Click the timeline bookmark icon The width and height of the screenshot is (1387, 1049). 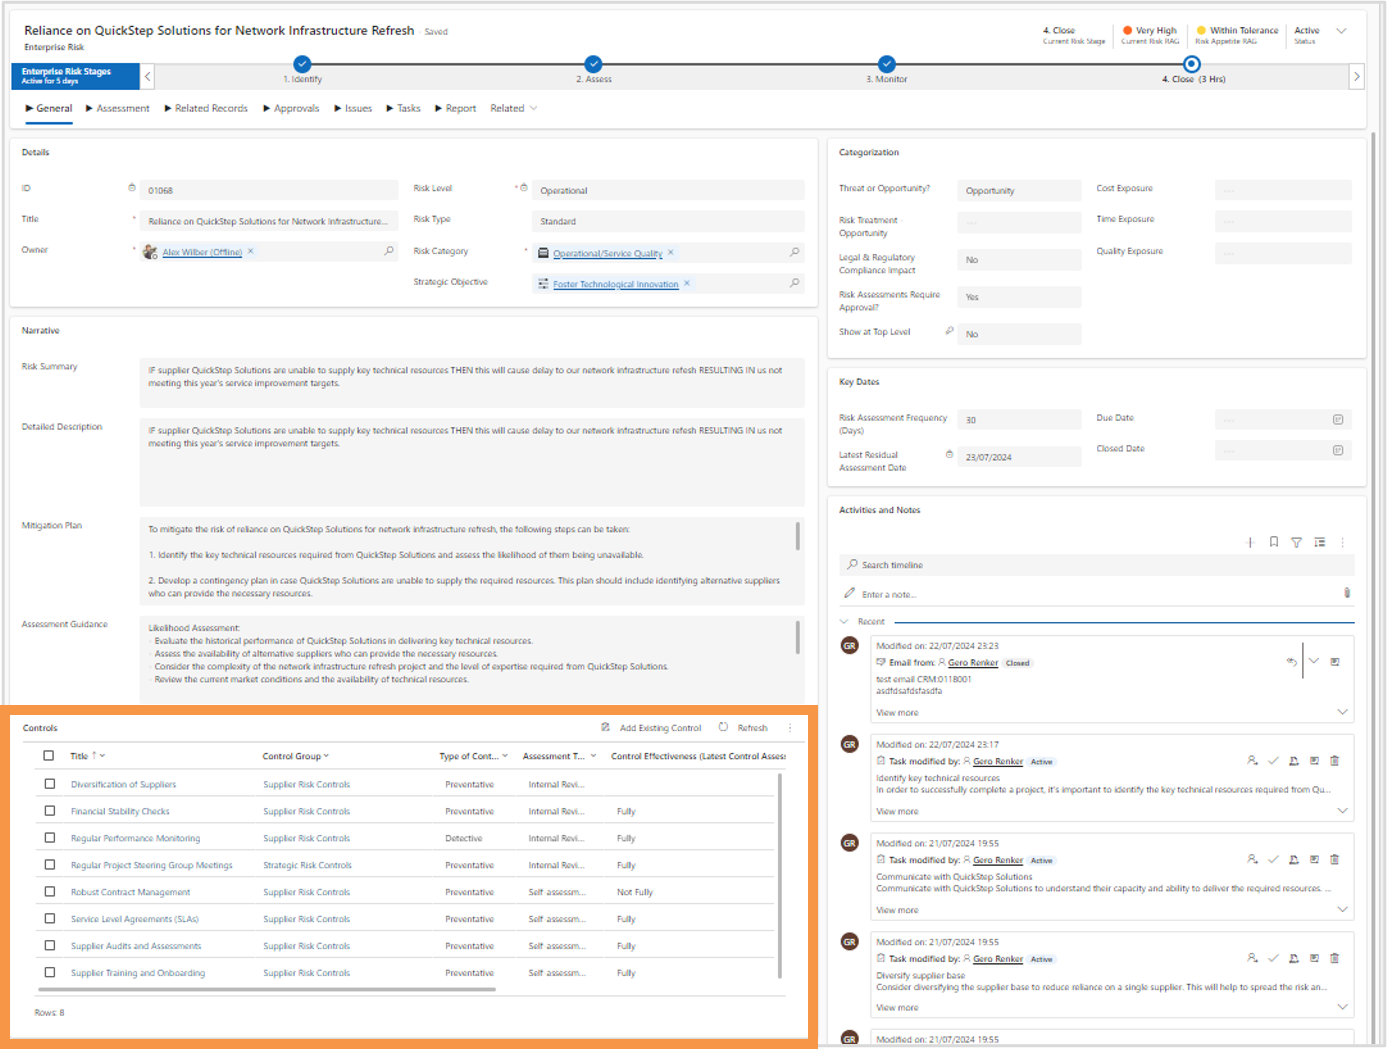tap(1274, 542)
